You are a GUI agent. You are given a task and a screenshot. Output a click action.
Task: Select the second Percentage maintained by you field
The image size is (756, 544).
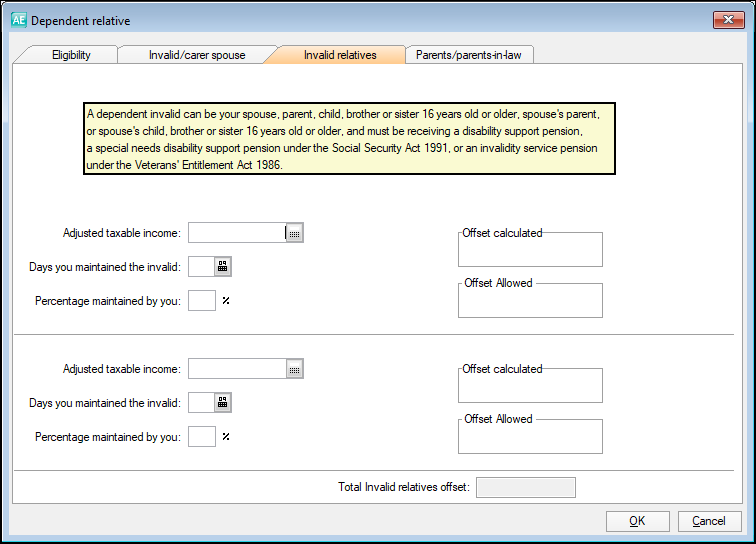202,436
